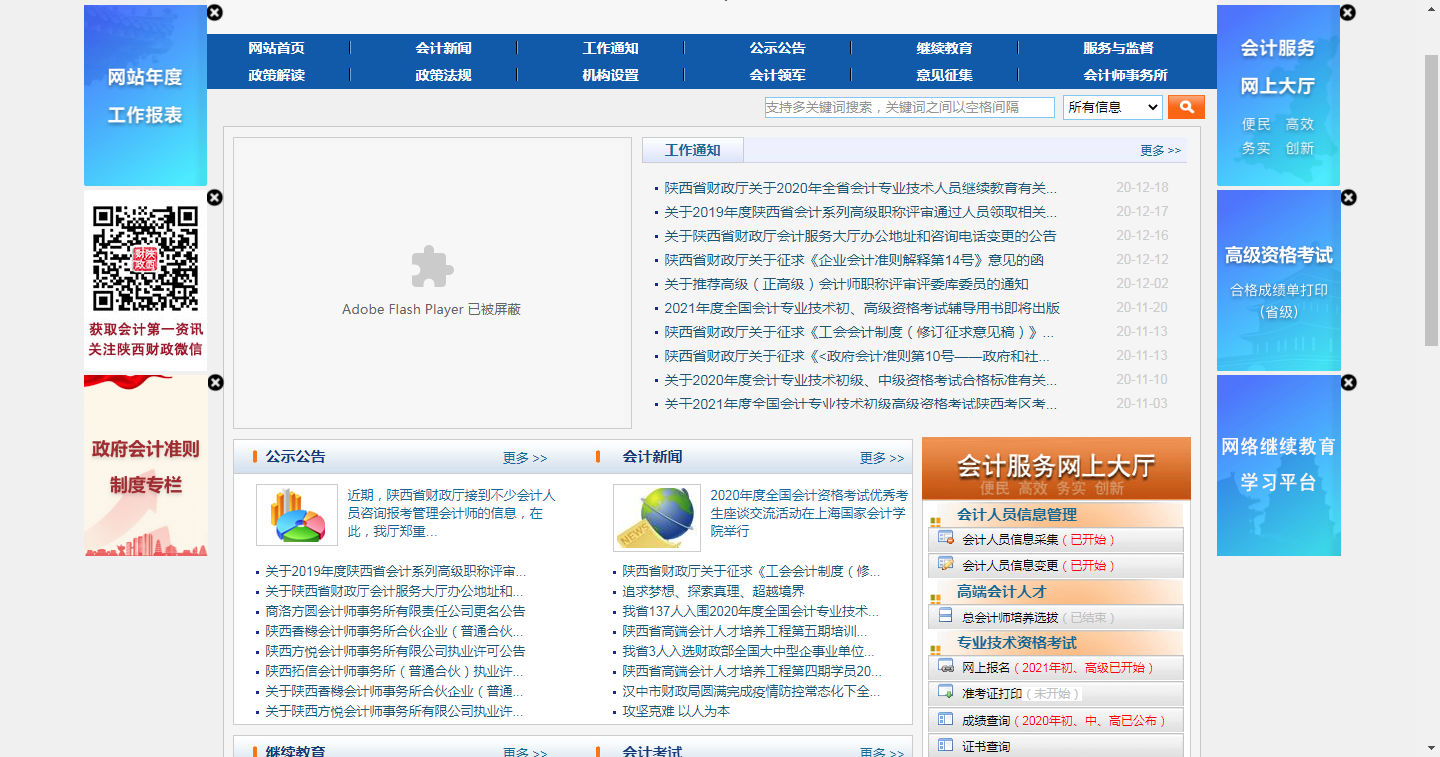This screenshot has width=1440, height=757.
Task: Click the icon beside 证书查询
Action: click(945, 745)
